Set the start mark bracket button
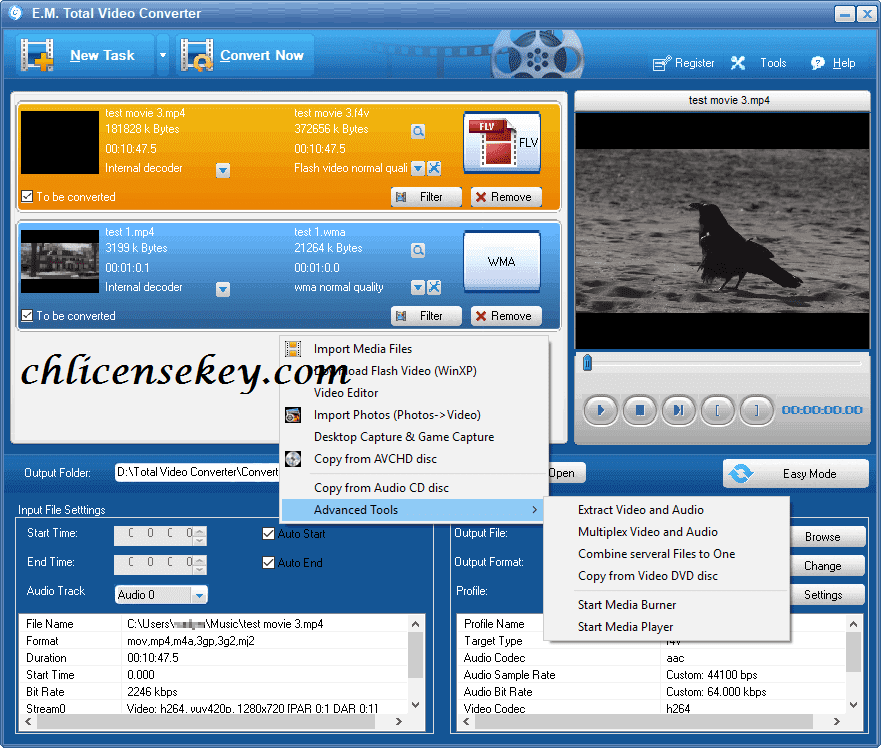881x748 pixels. point(717,410)
